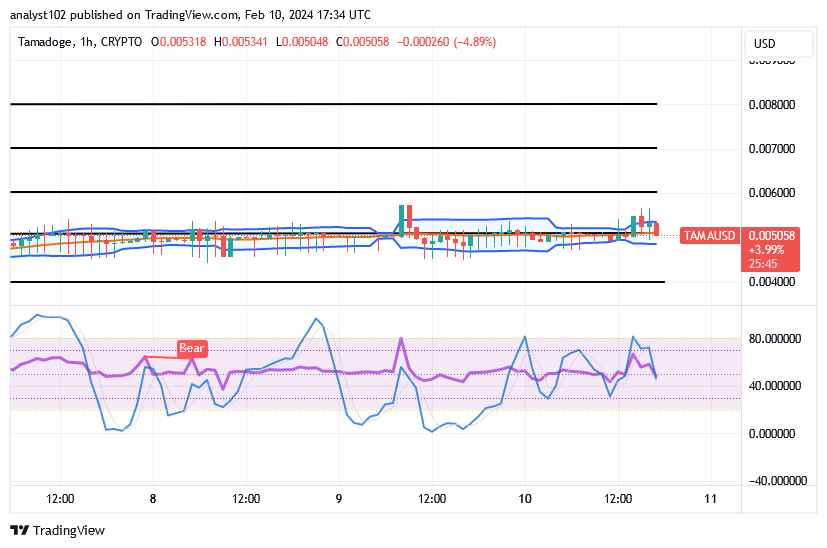The height and width of the screenshot is (548, 827).
Task: Click the Tamadoge symbol title
Action: (x=45, y=42)
